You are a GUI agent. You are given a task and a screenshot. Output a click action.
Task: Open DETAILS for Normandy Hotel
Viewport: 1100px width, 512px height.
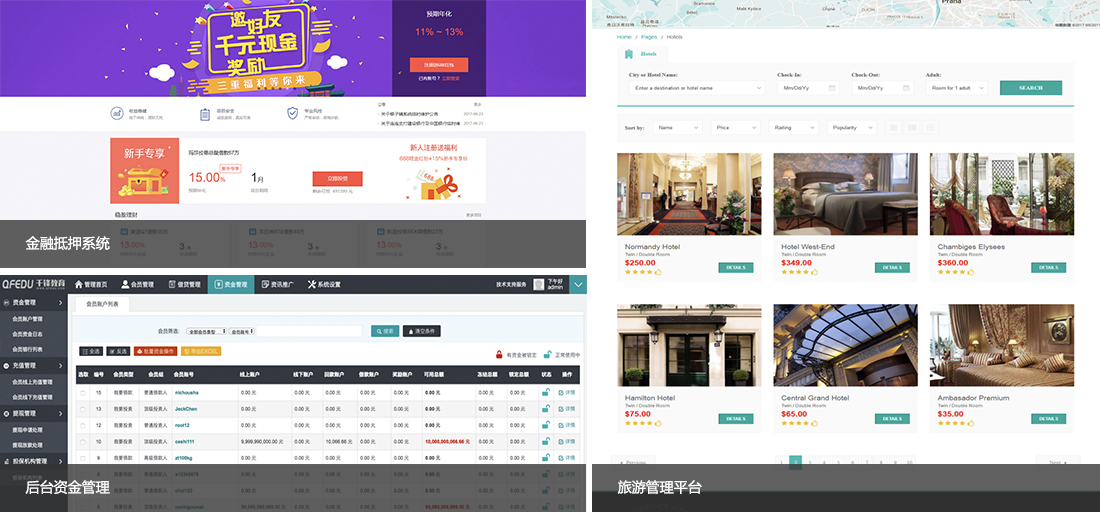point(736,267)
